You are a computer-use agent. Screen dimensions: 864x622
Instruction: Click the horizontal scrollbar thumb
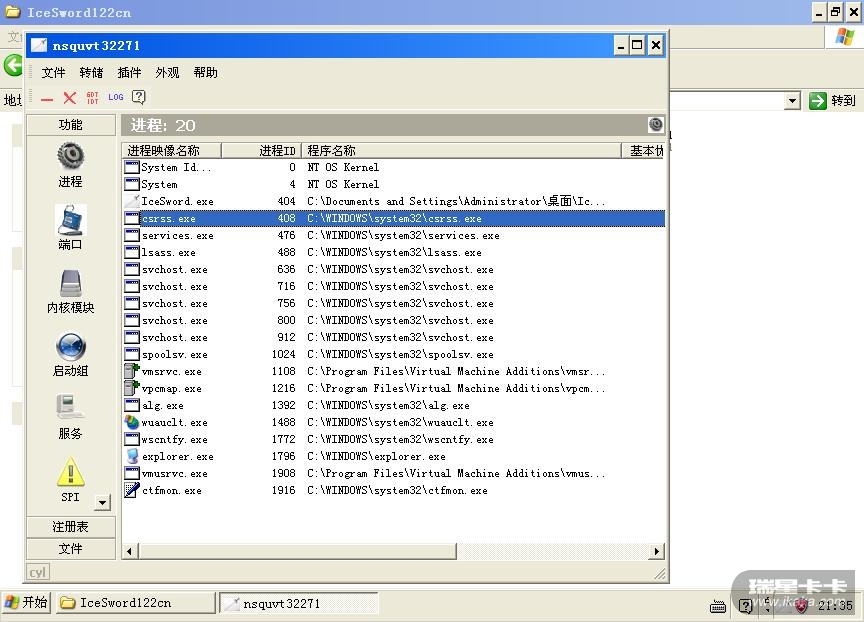[x=297, y=551]
